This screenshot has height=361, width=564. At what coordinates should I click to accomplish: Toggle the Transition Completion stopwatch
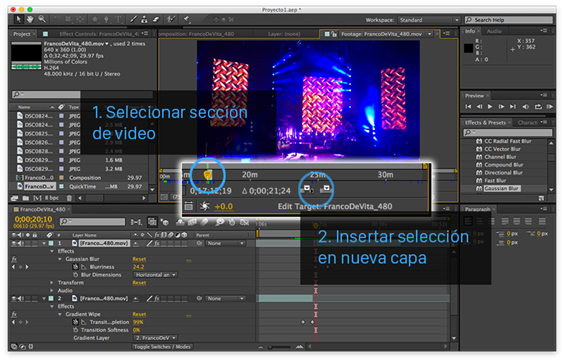[75, 322]
